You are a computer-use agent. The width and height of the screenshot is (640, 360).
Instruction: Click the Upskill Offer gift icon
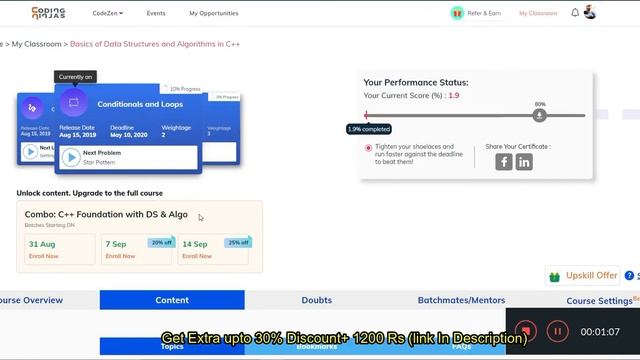tap(555, 277)
